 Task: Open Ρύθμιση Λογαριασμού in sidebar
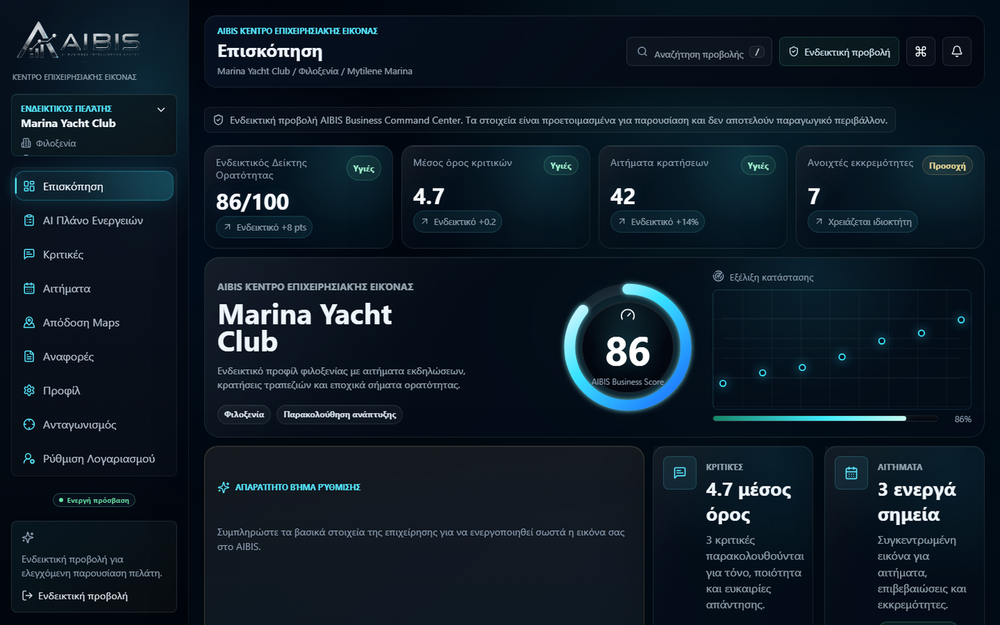click(x=94, y=459)
